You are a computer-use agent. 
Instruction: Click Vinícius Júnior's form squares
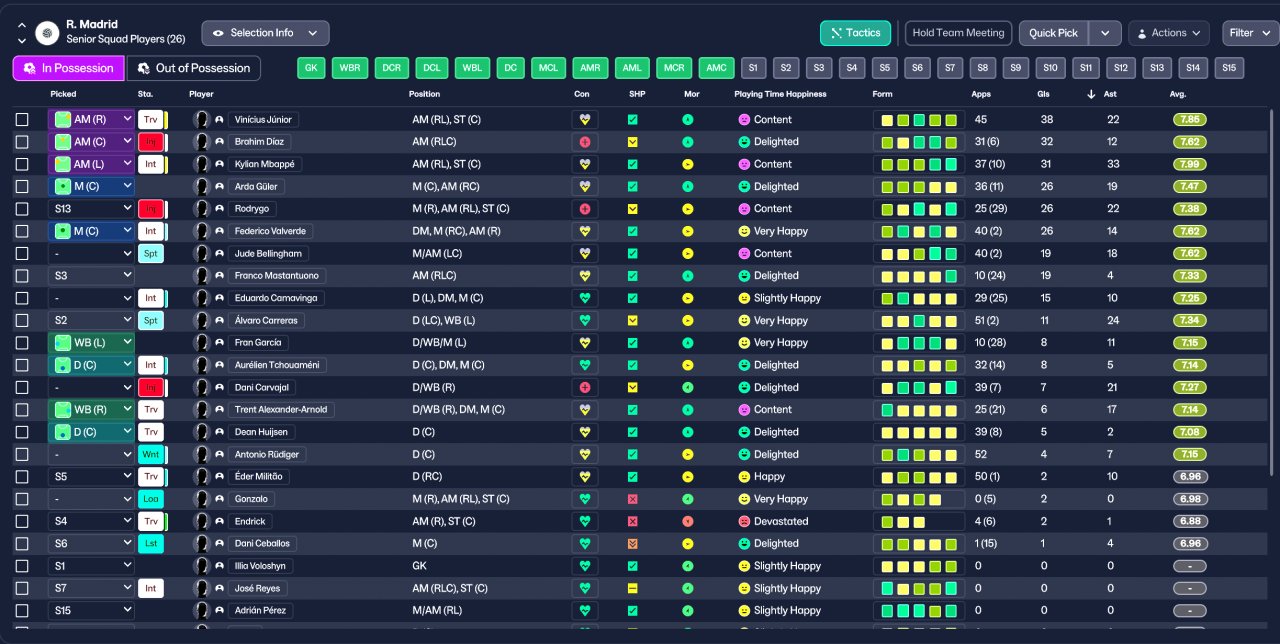pos(919,119)
